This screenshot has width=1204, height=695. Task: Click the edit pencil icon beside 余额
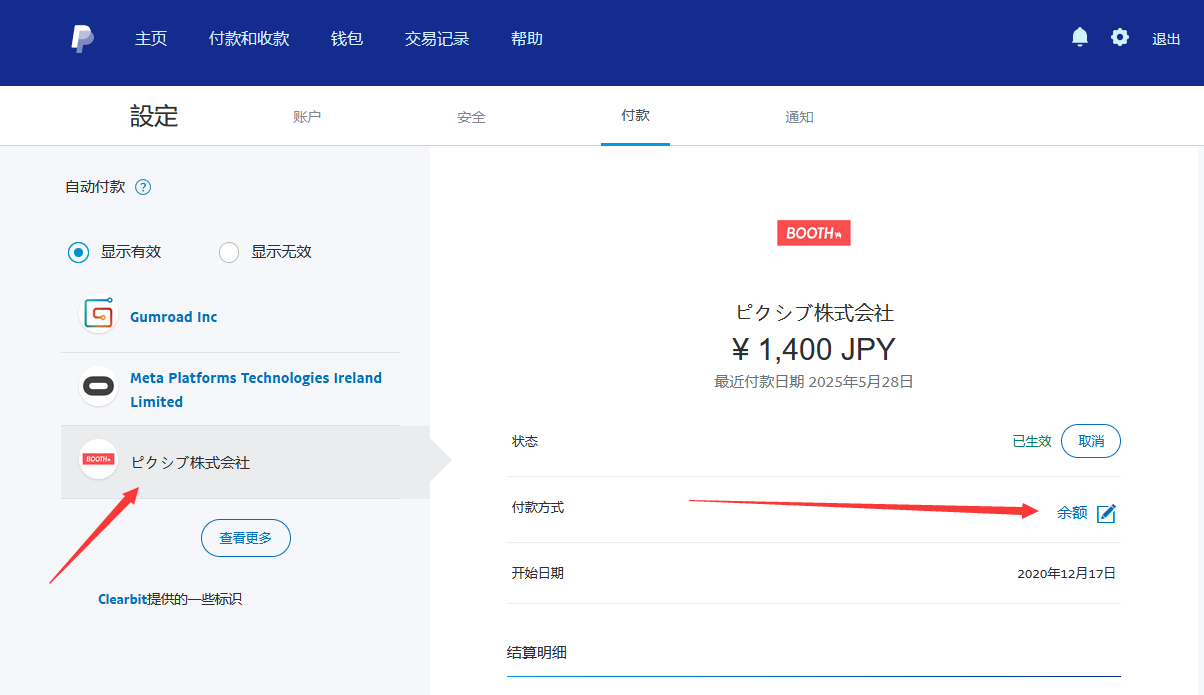tap(1106, 513)
